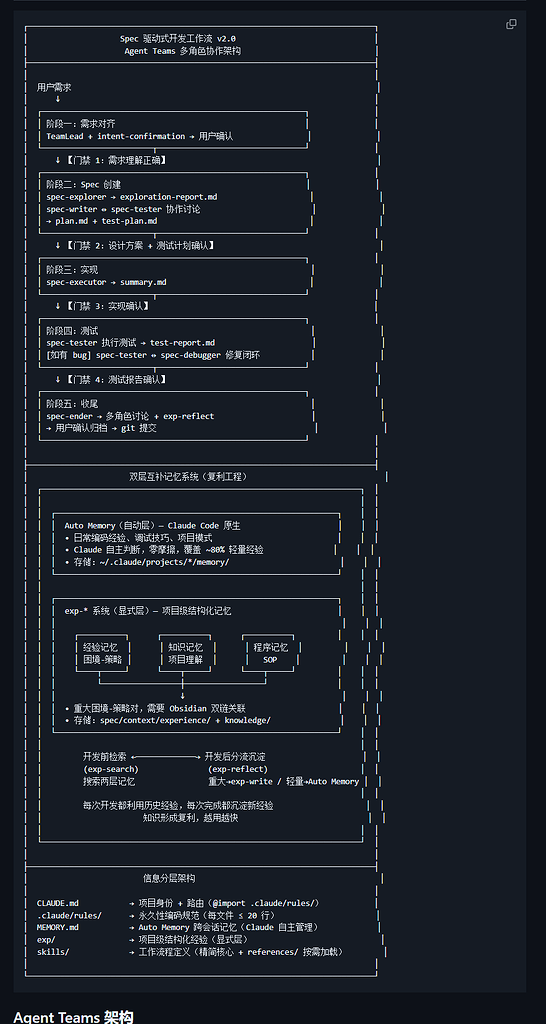Select the "阶段二：Spec 创建" line

[x=84, y=185]
